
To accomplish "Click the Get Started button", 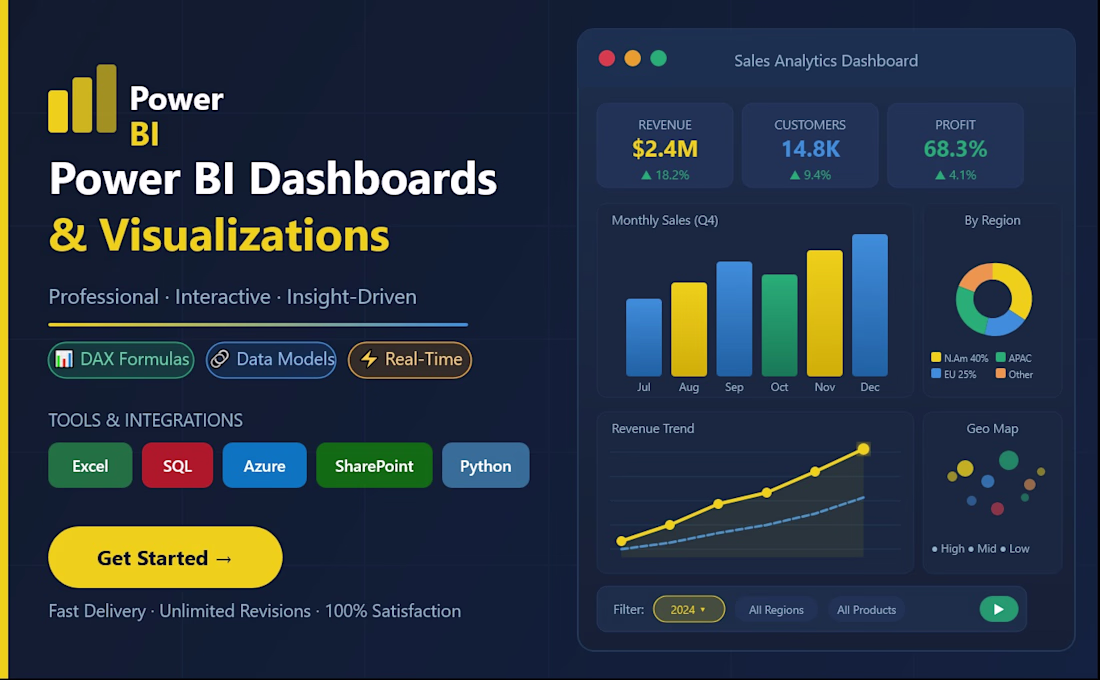I will coord(165,557).
